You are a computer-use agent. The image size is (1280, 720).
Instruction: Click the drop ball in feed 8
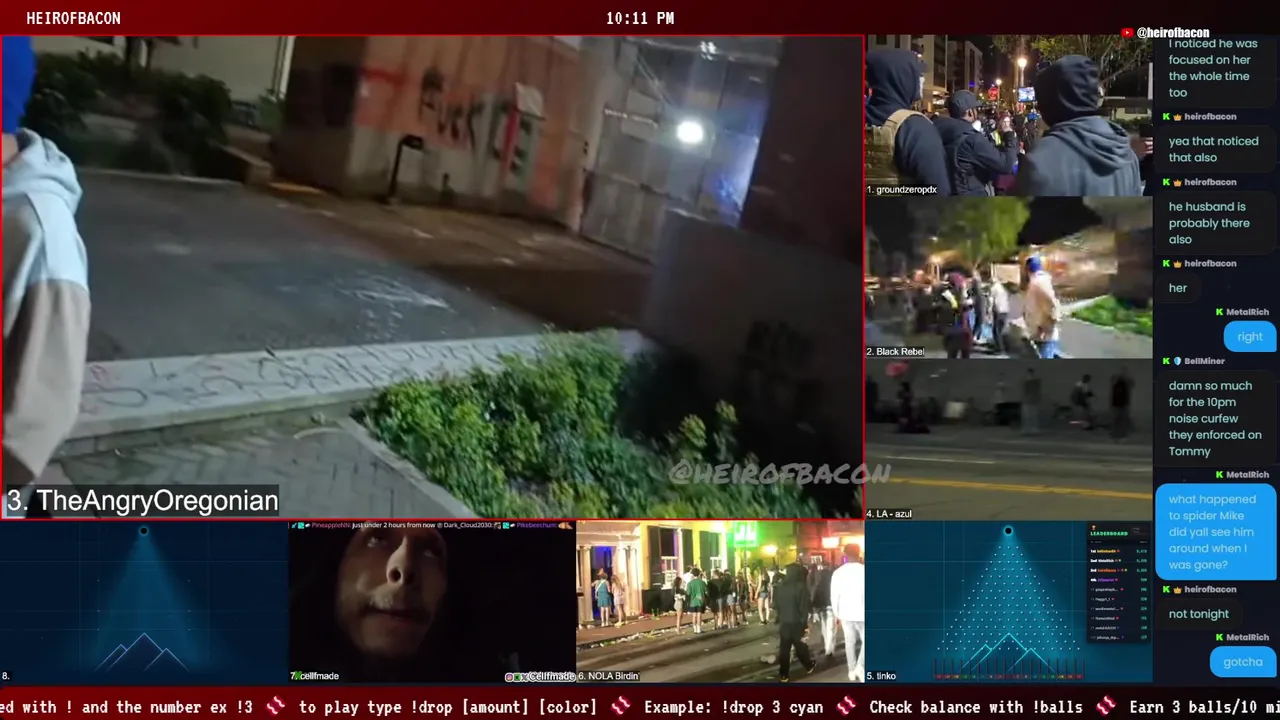(x=143, y=531)
